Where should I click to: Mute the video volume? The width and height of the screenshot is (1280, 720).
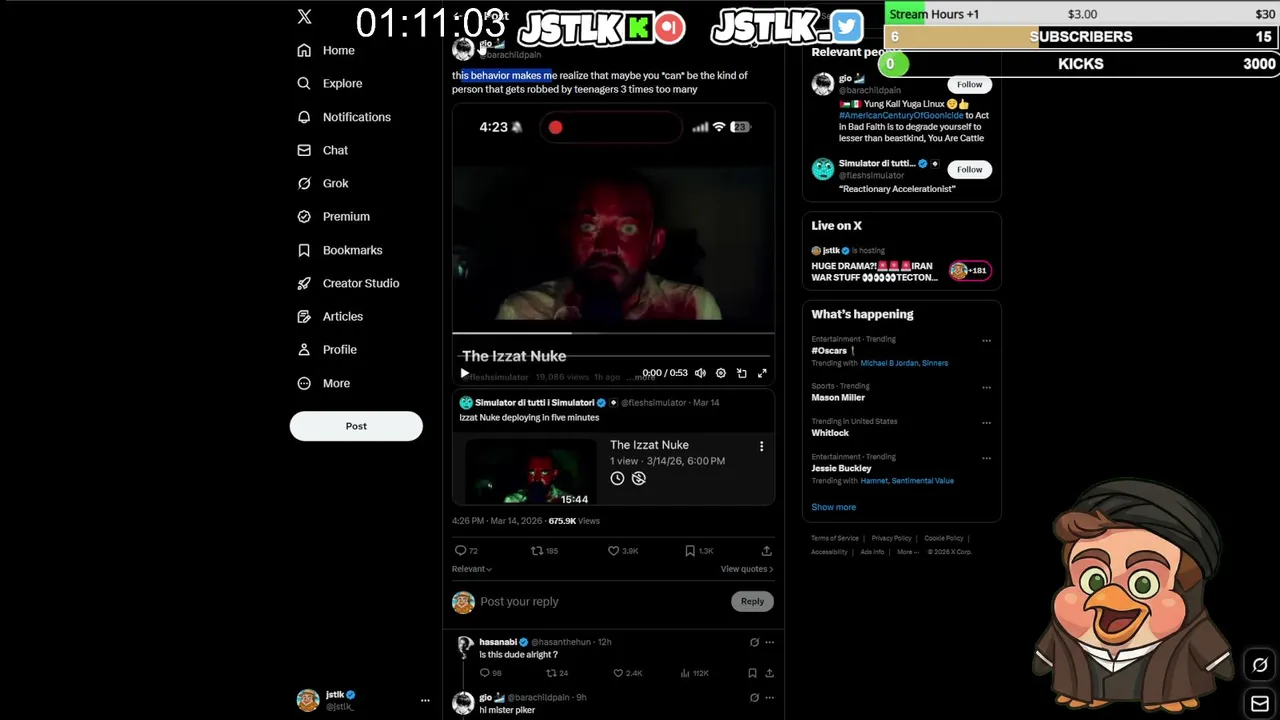(700, 373)
